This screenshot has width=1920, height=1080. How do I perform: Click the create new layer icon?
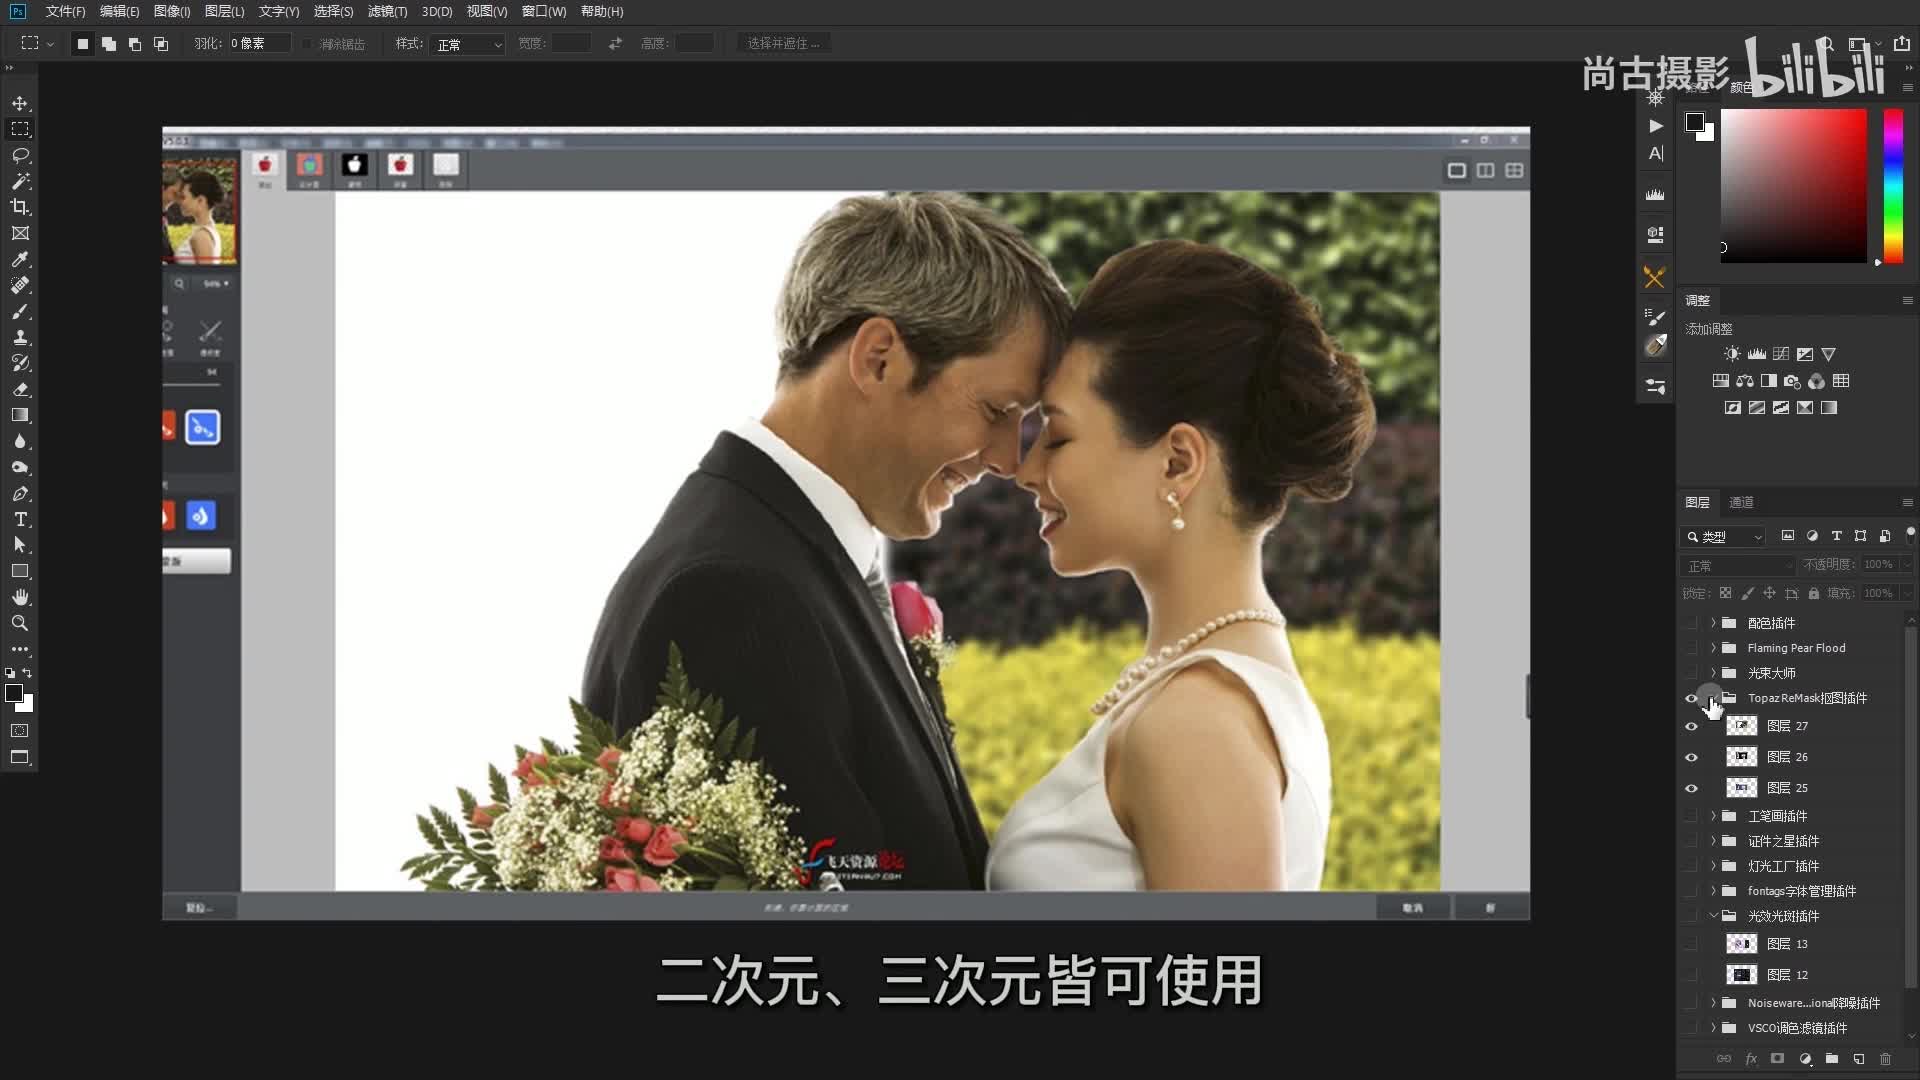[1858, 1058]
